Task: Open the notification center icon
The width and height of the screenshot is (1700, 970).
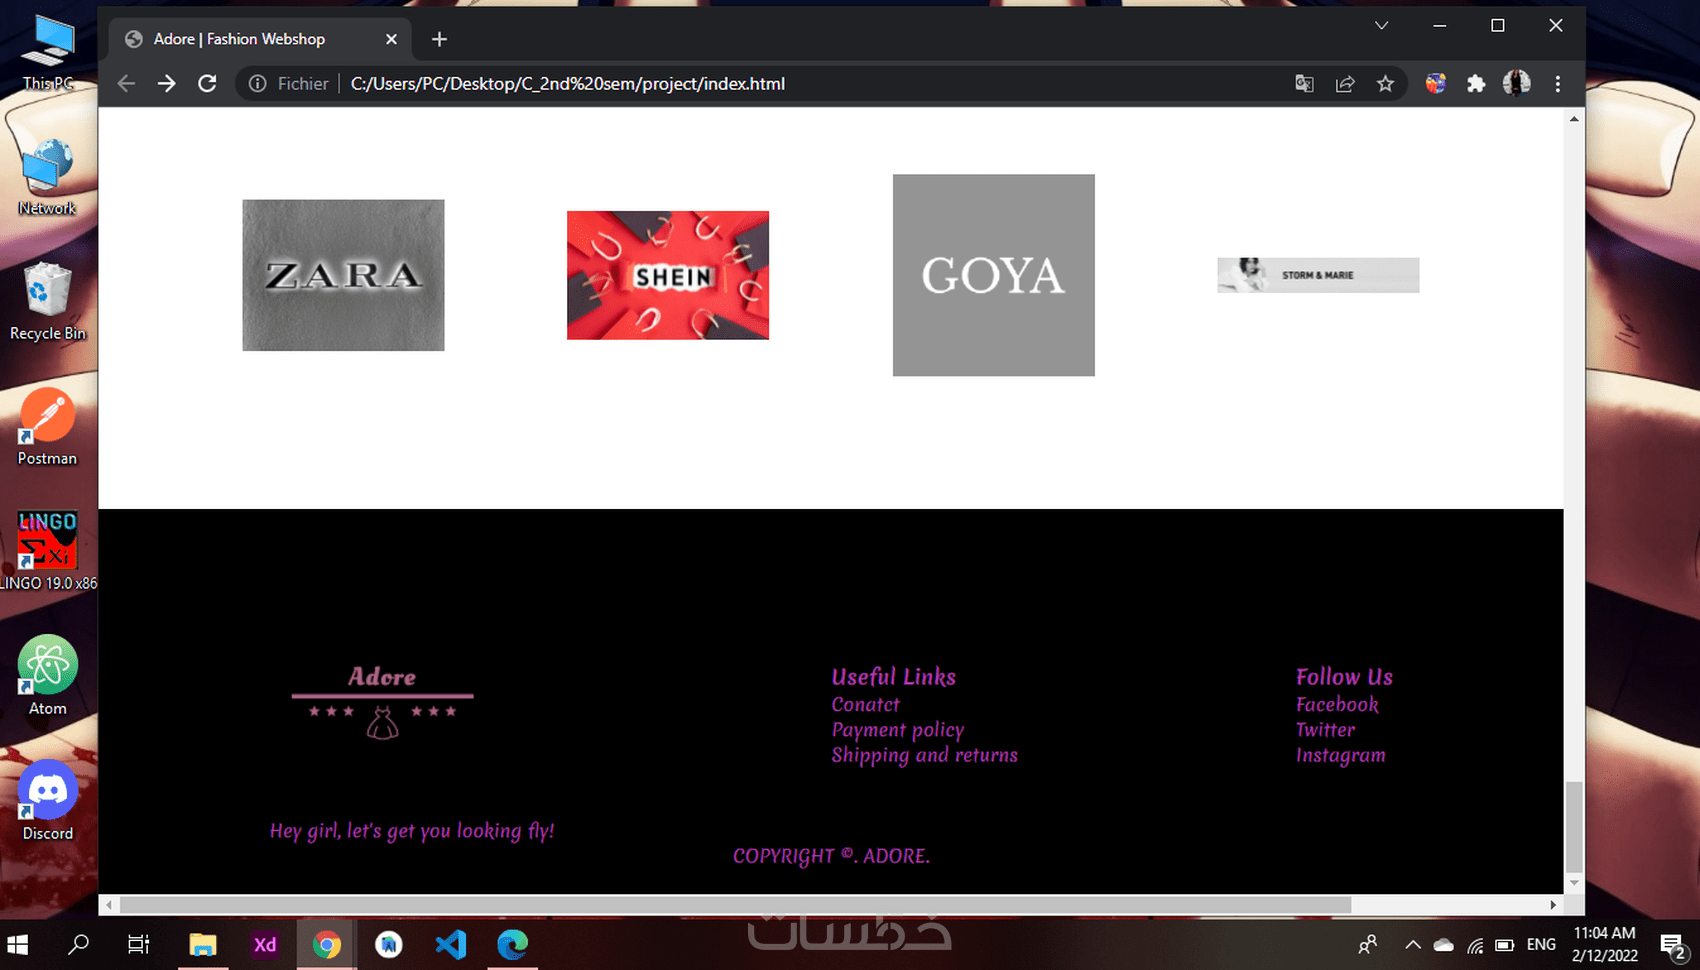Action: (x=1672, y=945)
